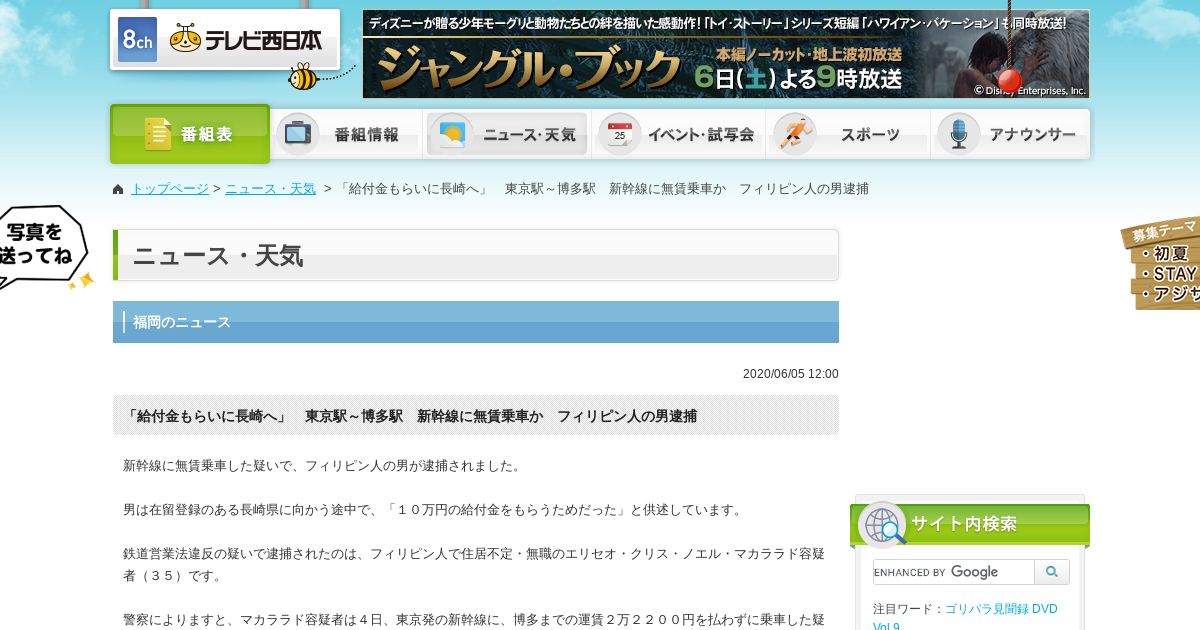1200x630 pixels.
Task: Focus the Google custom search field
Action: click(953, 572)
